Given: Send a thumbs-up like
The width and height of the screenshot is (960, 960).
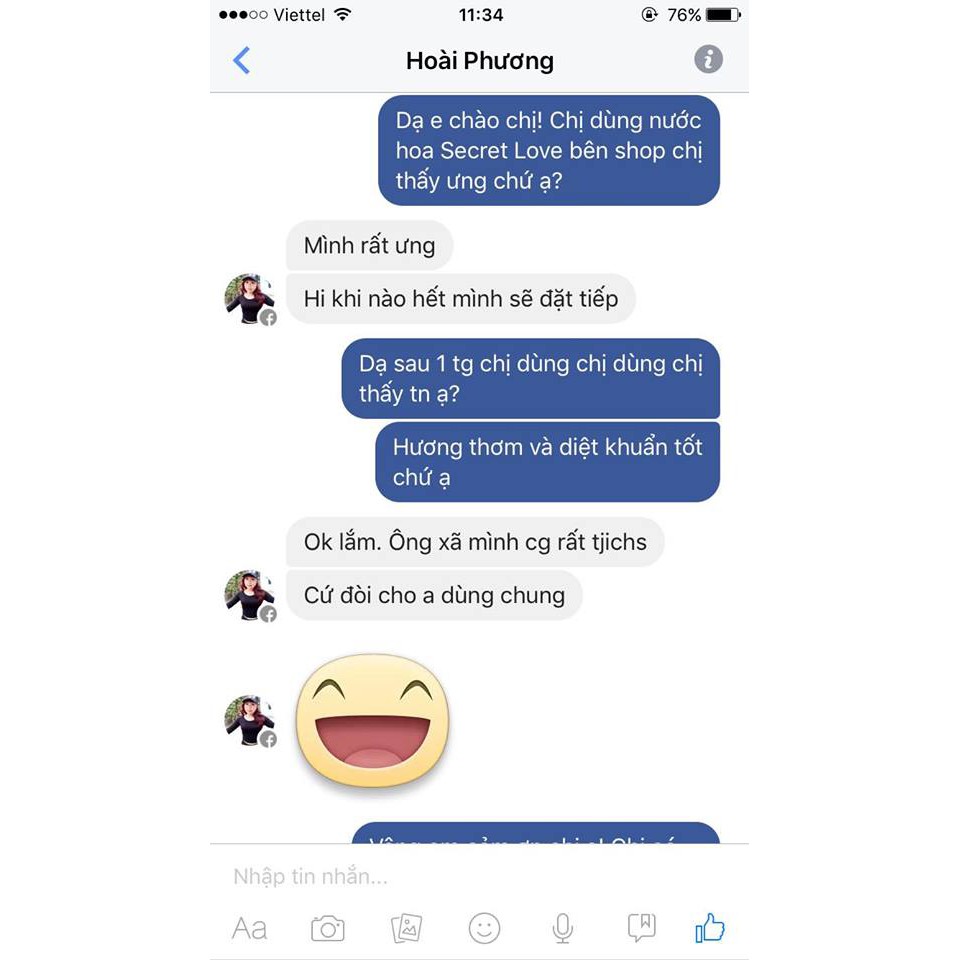Looking at the screenshot, I should [x=710, y=928].
